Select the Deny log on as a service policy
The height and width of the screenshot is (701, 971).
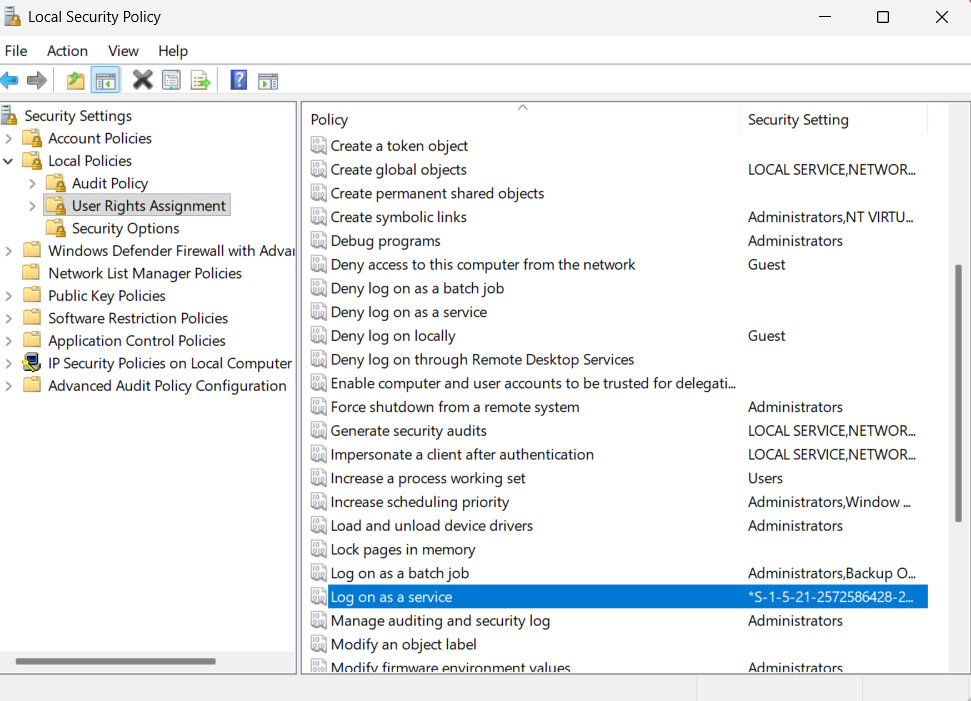[x=409, y=312]
